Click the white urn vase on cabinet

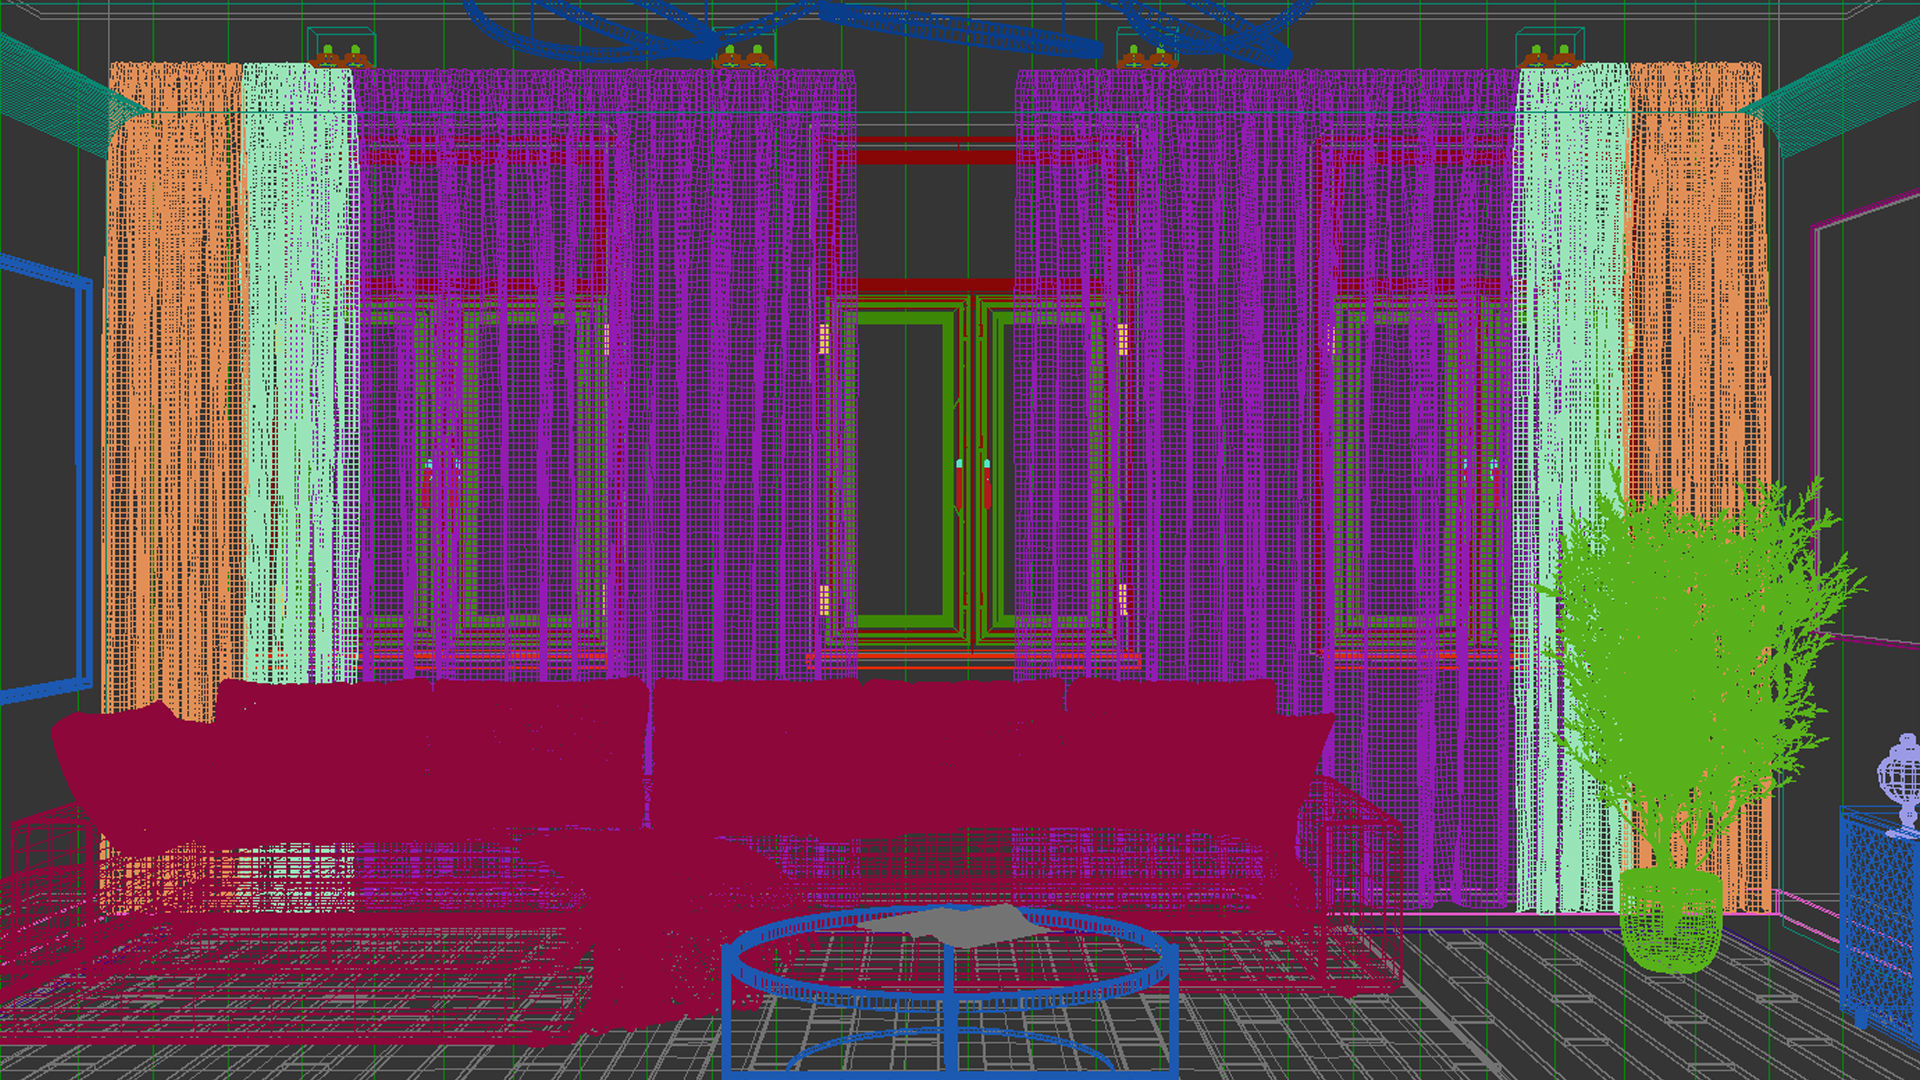[1901, 785]
